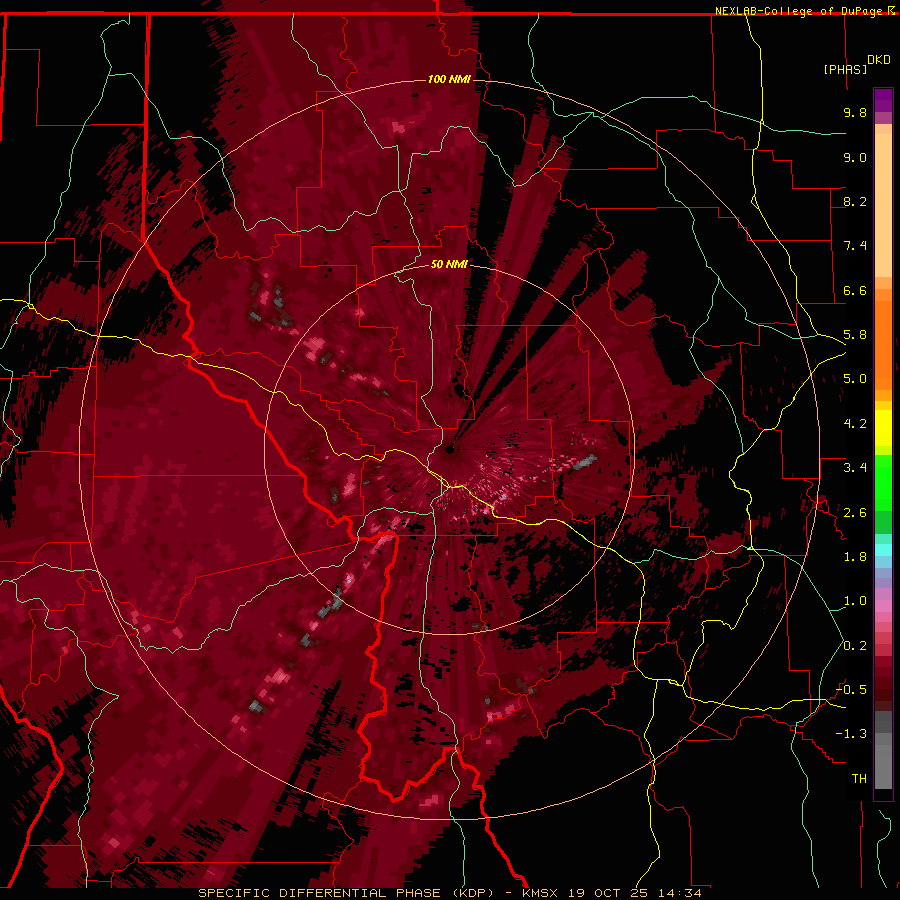
Task: Click the cyan band of the color bar
Action: click(x=883, y=549)
